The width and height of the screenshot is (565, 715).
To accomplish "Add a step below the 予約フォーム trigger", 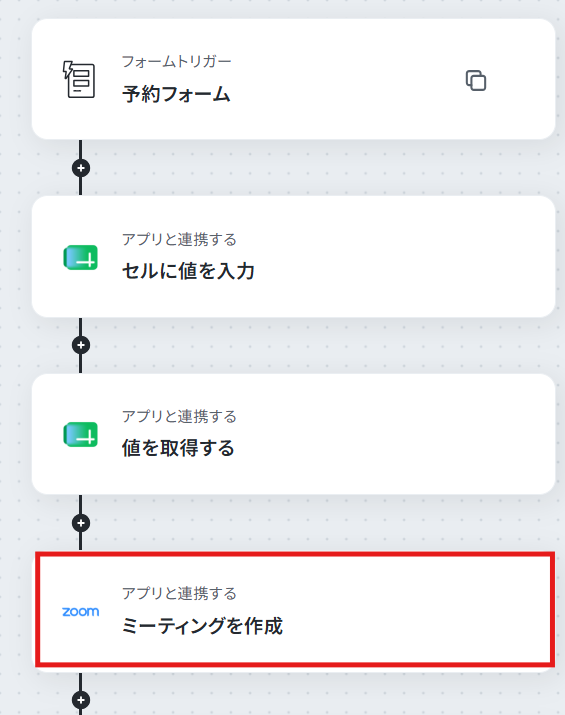I will [x=81, y=168].
